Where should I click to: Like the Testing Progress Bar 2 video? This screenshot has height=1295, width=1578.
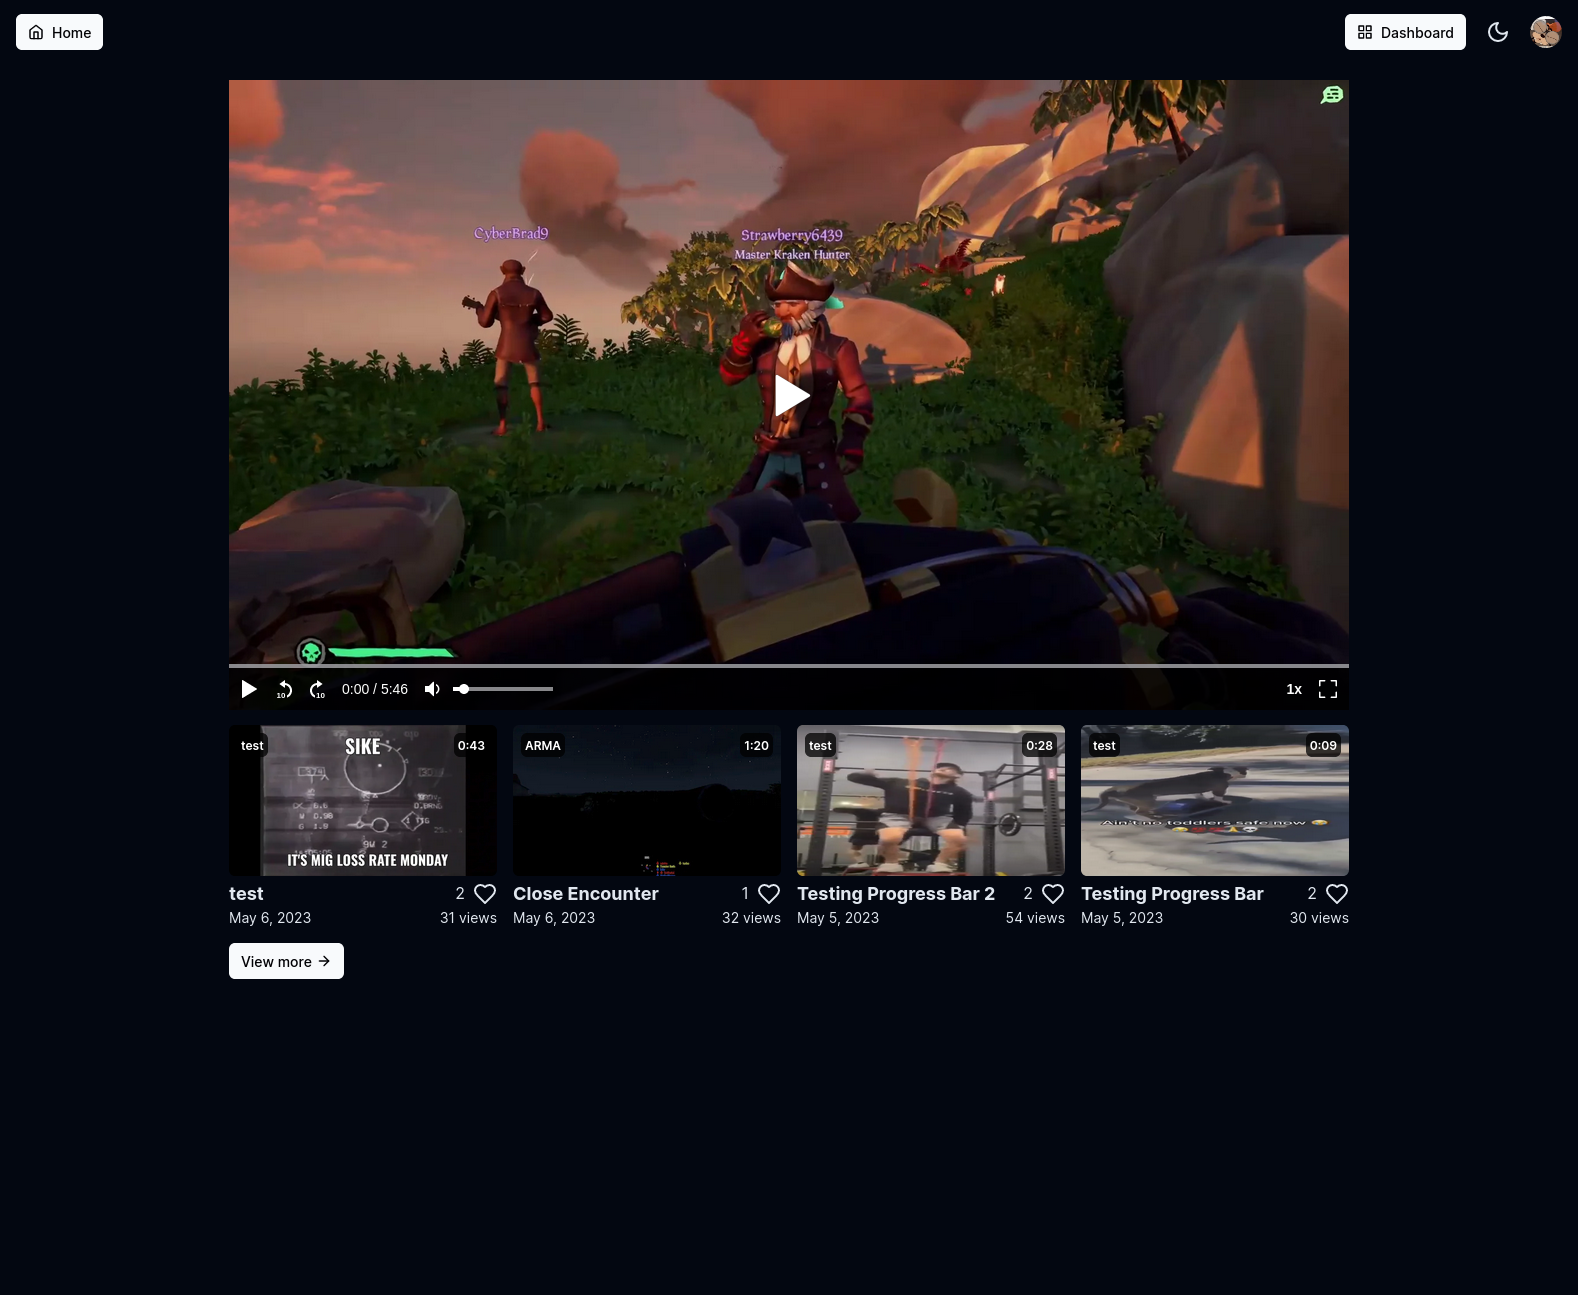(1053, 894)
